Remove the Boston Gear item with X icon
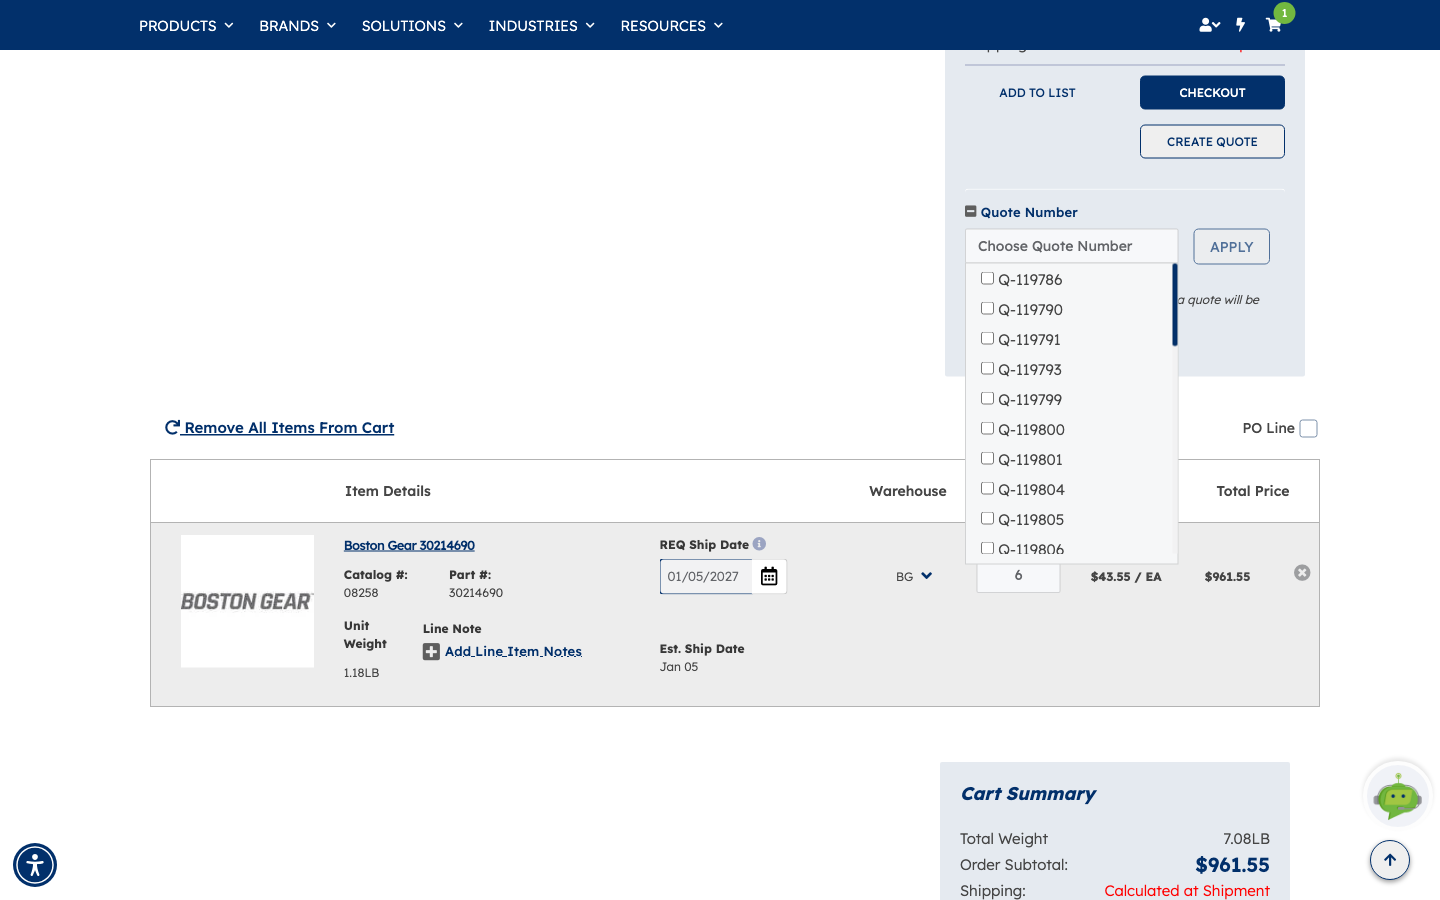 point(1302,573)
